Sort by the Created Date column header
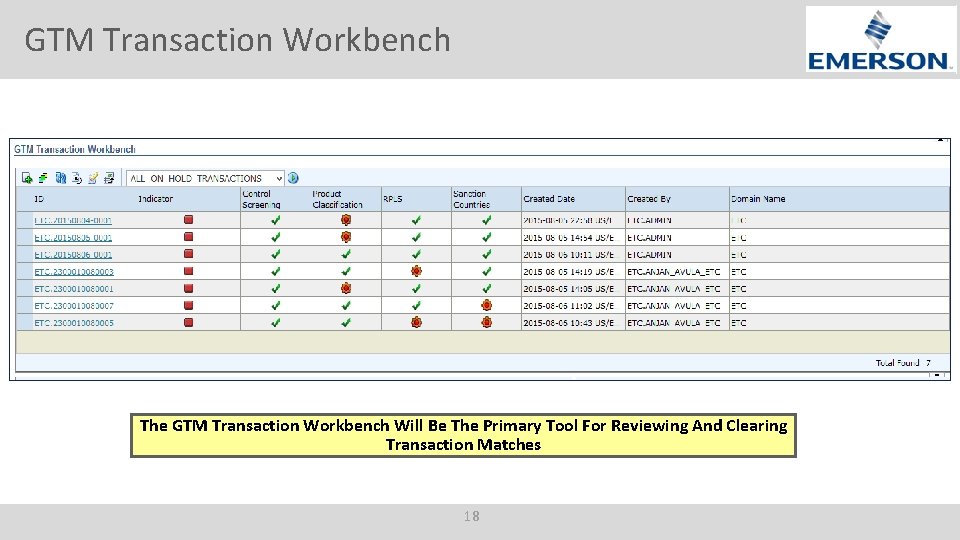This screenshot has height=540, width=960. coord(549,199)
